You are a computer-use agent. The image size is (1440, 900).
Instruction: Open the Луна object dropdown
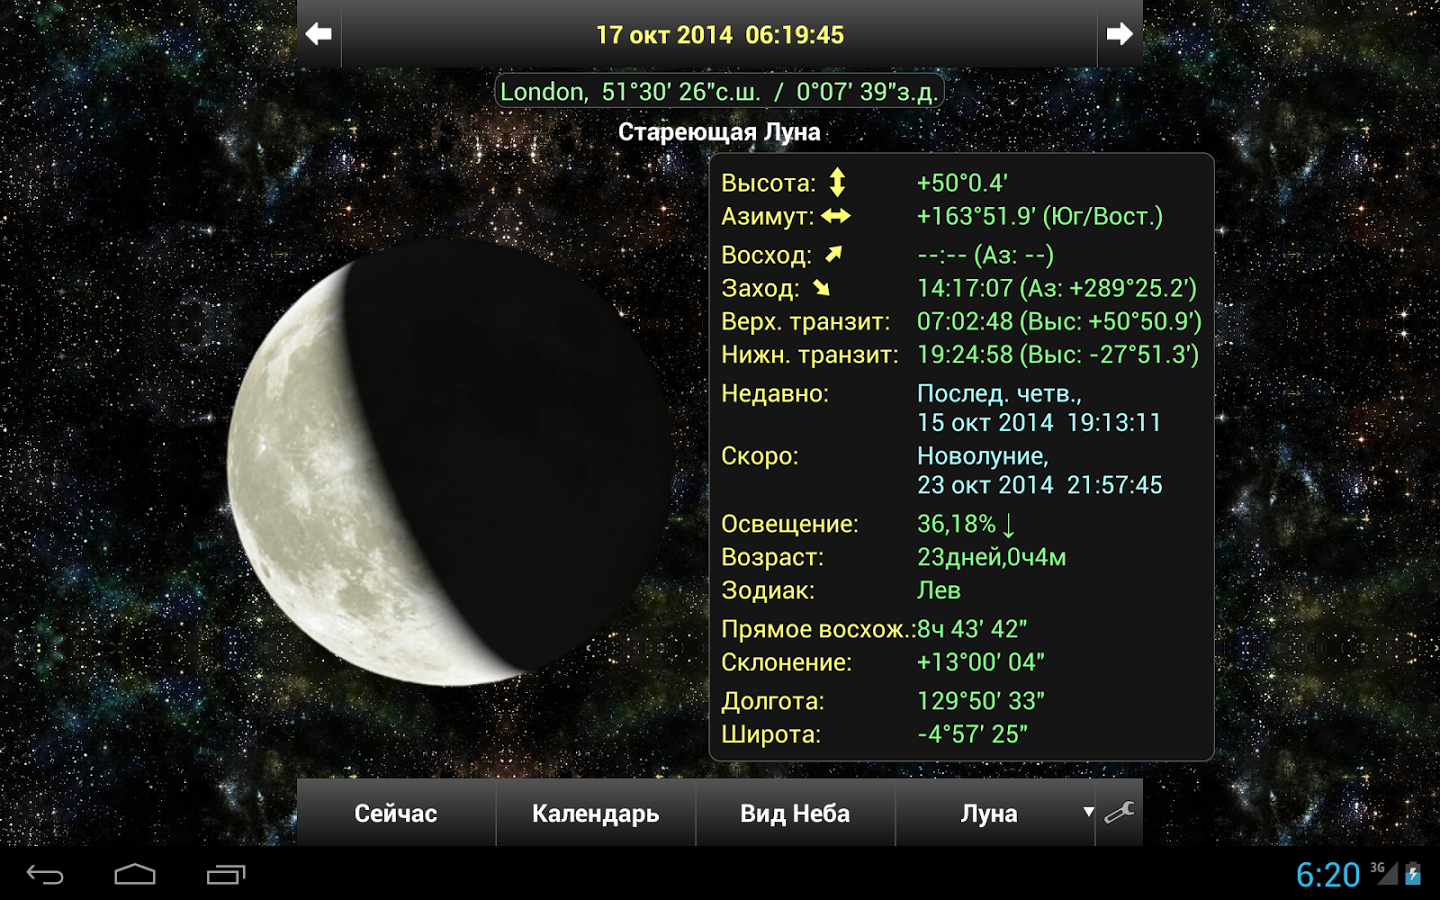pos(995,812)
